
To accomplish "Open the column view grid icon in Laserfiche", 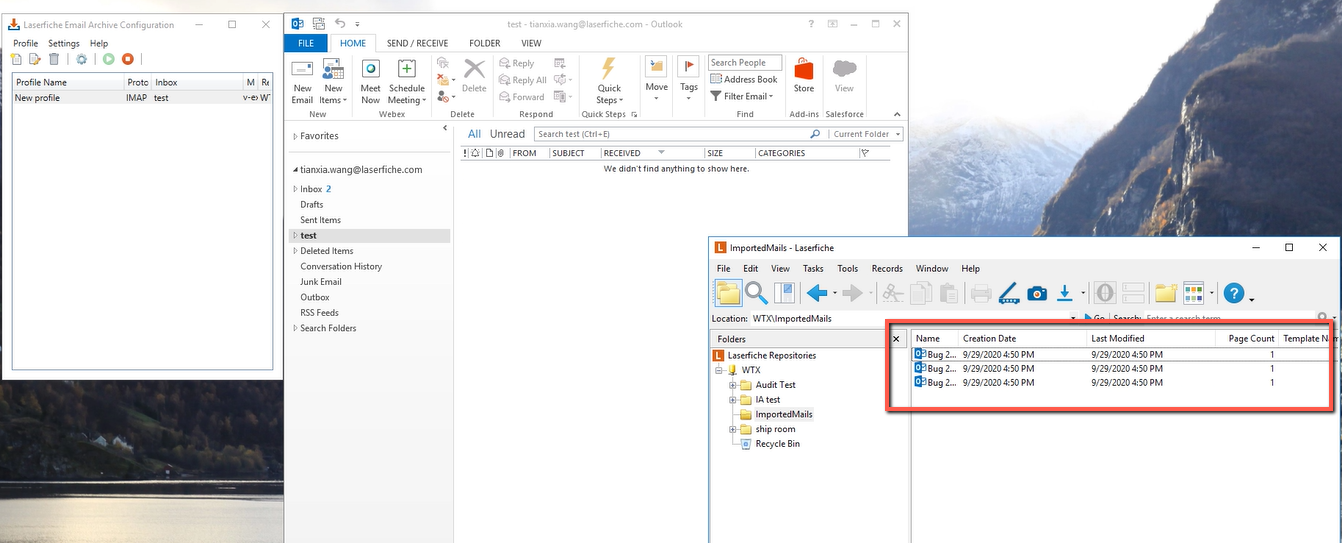I will (x=1193, y=292).
